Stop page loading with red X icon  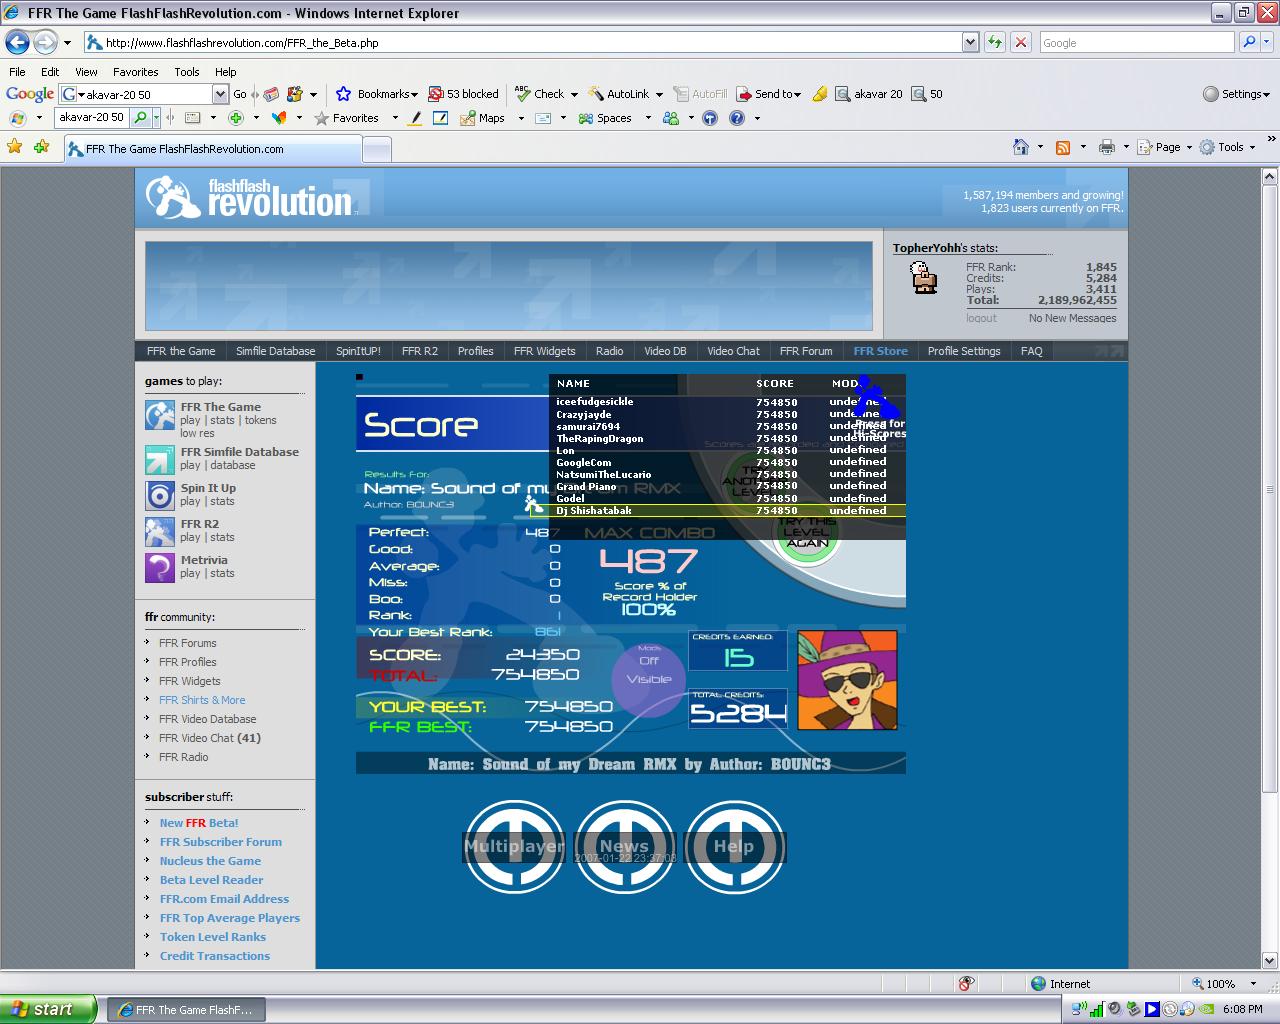(1020, 42)
